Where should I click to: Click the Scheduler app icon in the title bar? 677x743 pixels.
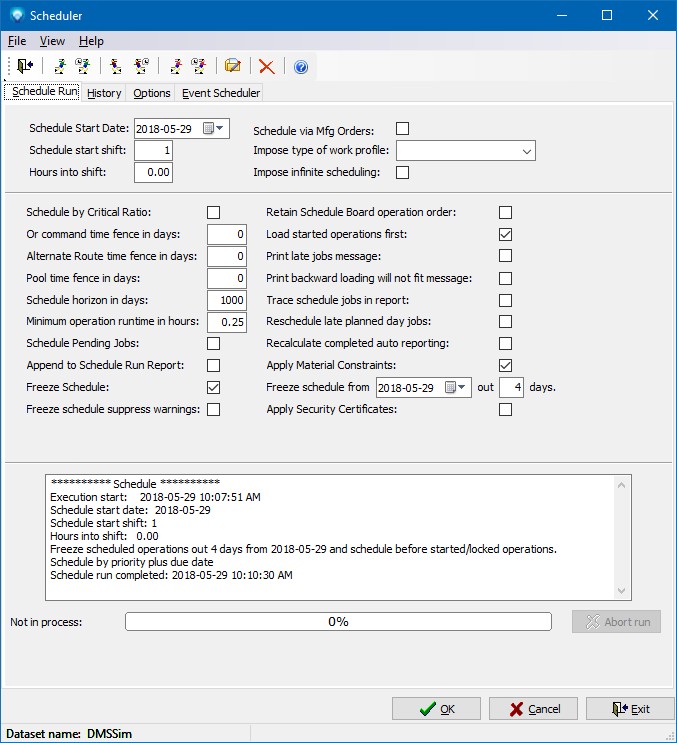[x=16, y=16]
